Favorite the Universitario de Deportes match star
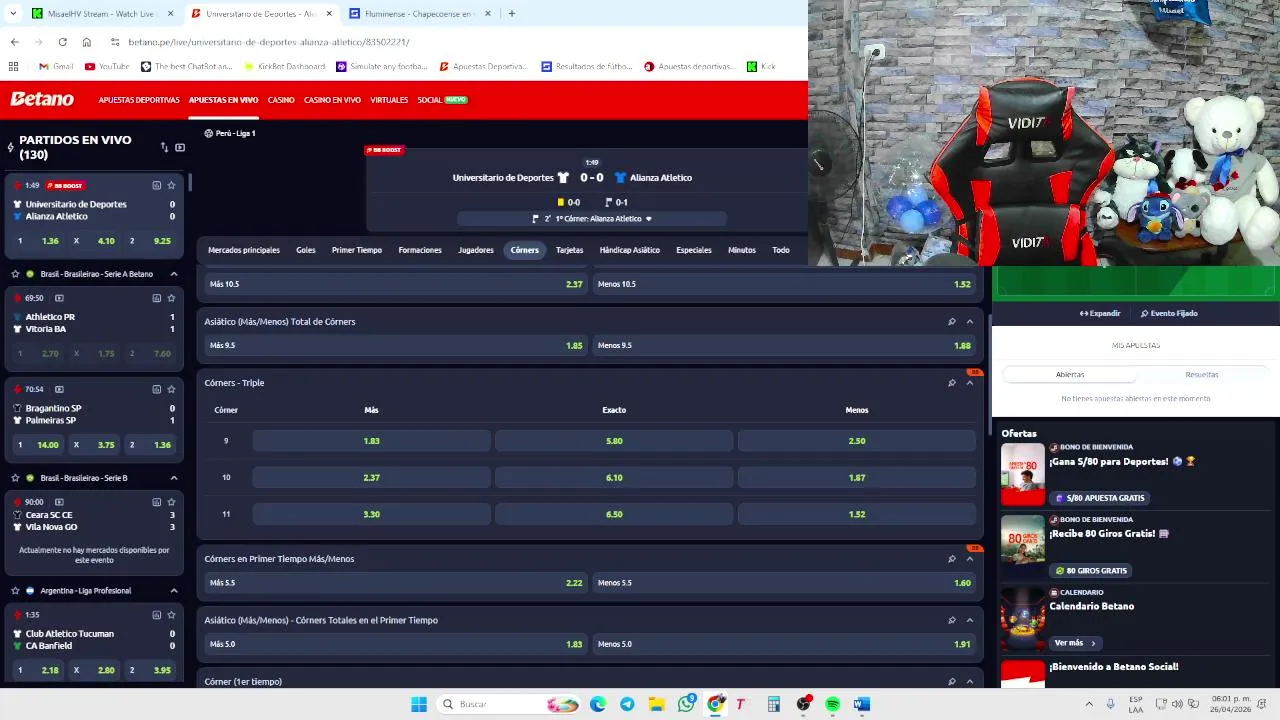The image size is (1280, 720). coord(171,185)
